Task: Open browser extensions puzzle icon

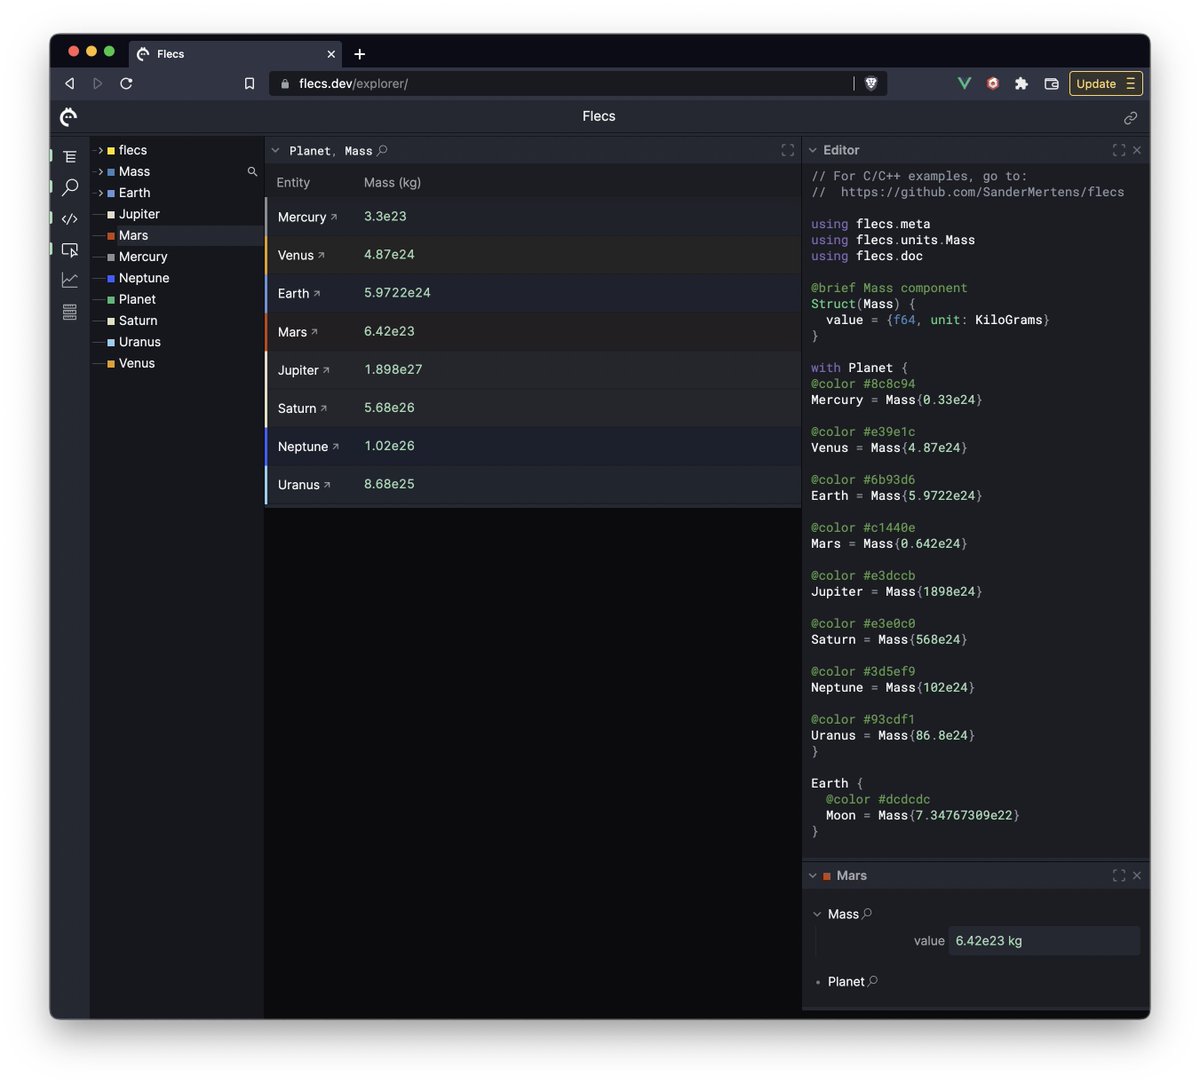Action: click(x=1021, y=83)
